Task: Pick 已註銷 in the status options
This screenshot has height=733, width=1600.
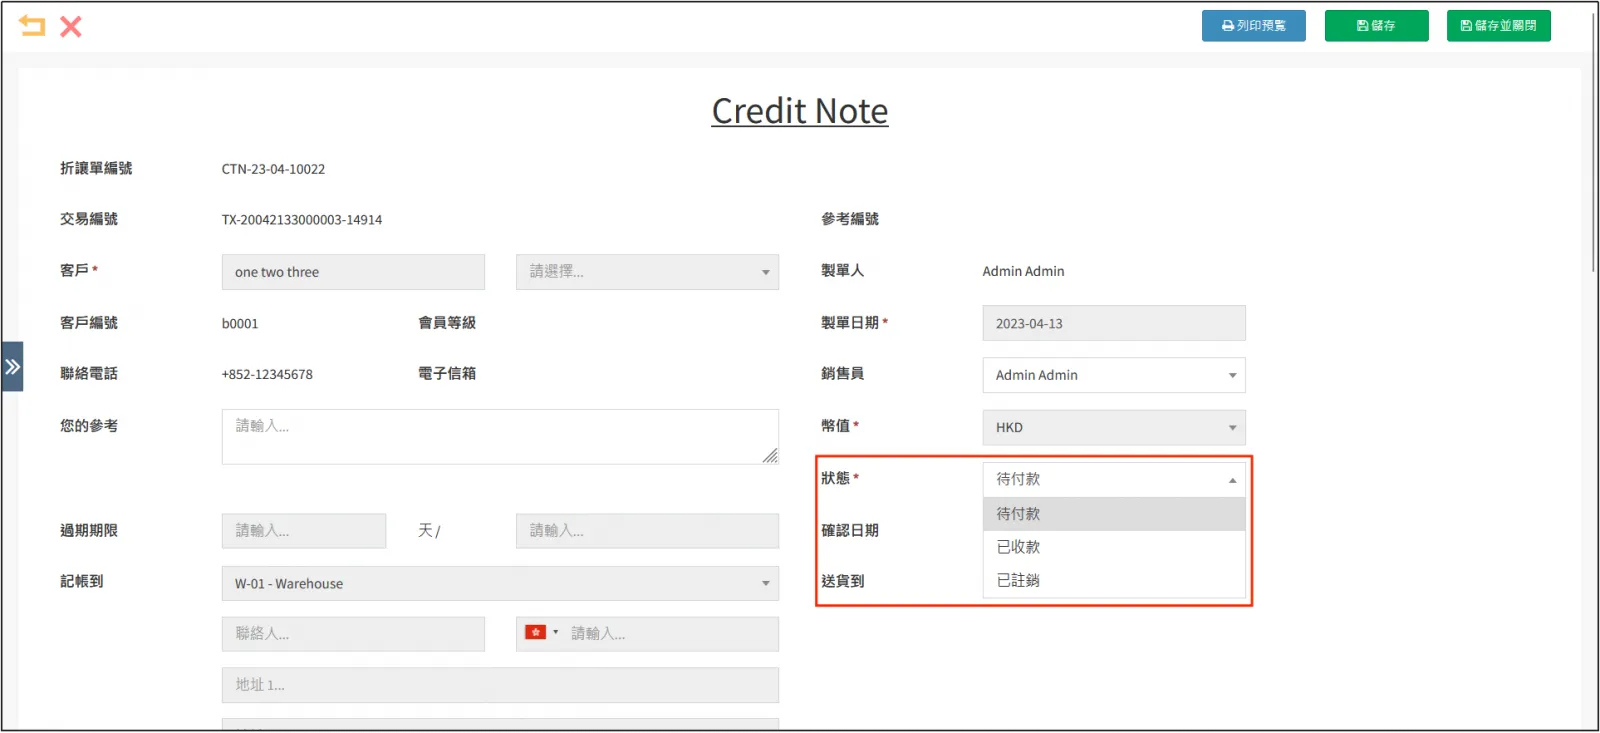Action: point(1113,580)
